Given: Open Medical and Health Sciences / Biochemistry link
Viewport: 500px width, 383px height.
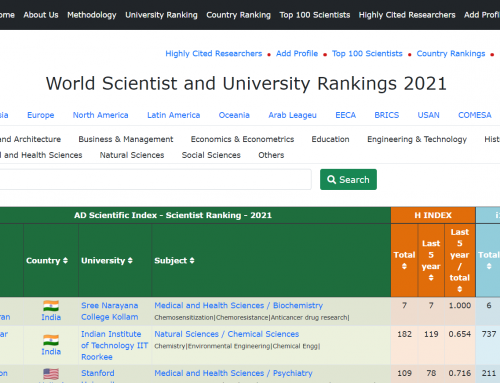Looking at the screenshot, I should (x=239, y=306).
